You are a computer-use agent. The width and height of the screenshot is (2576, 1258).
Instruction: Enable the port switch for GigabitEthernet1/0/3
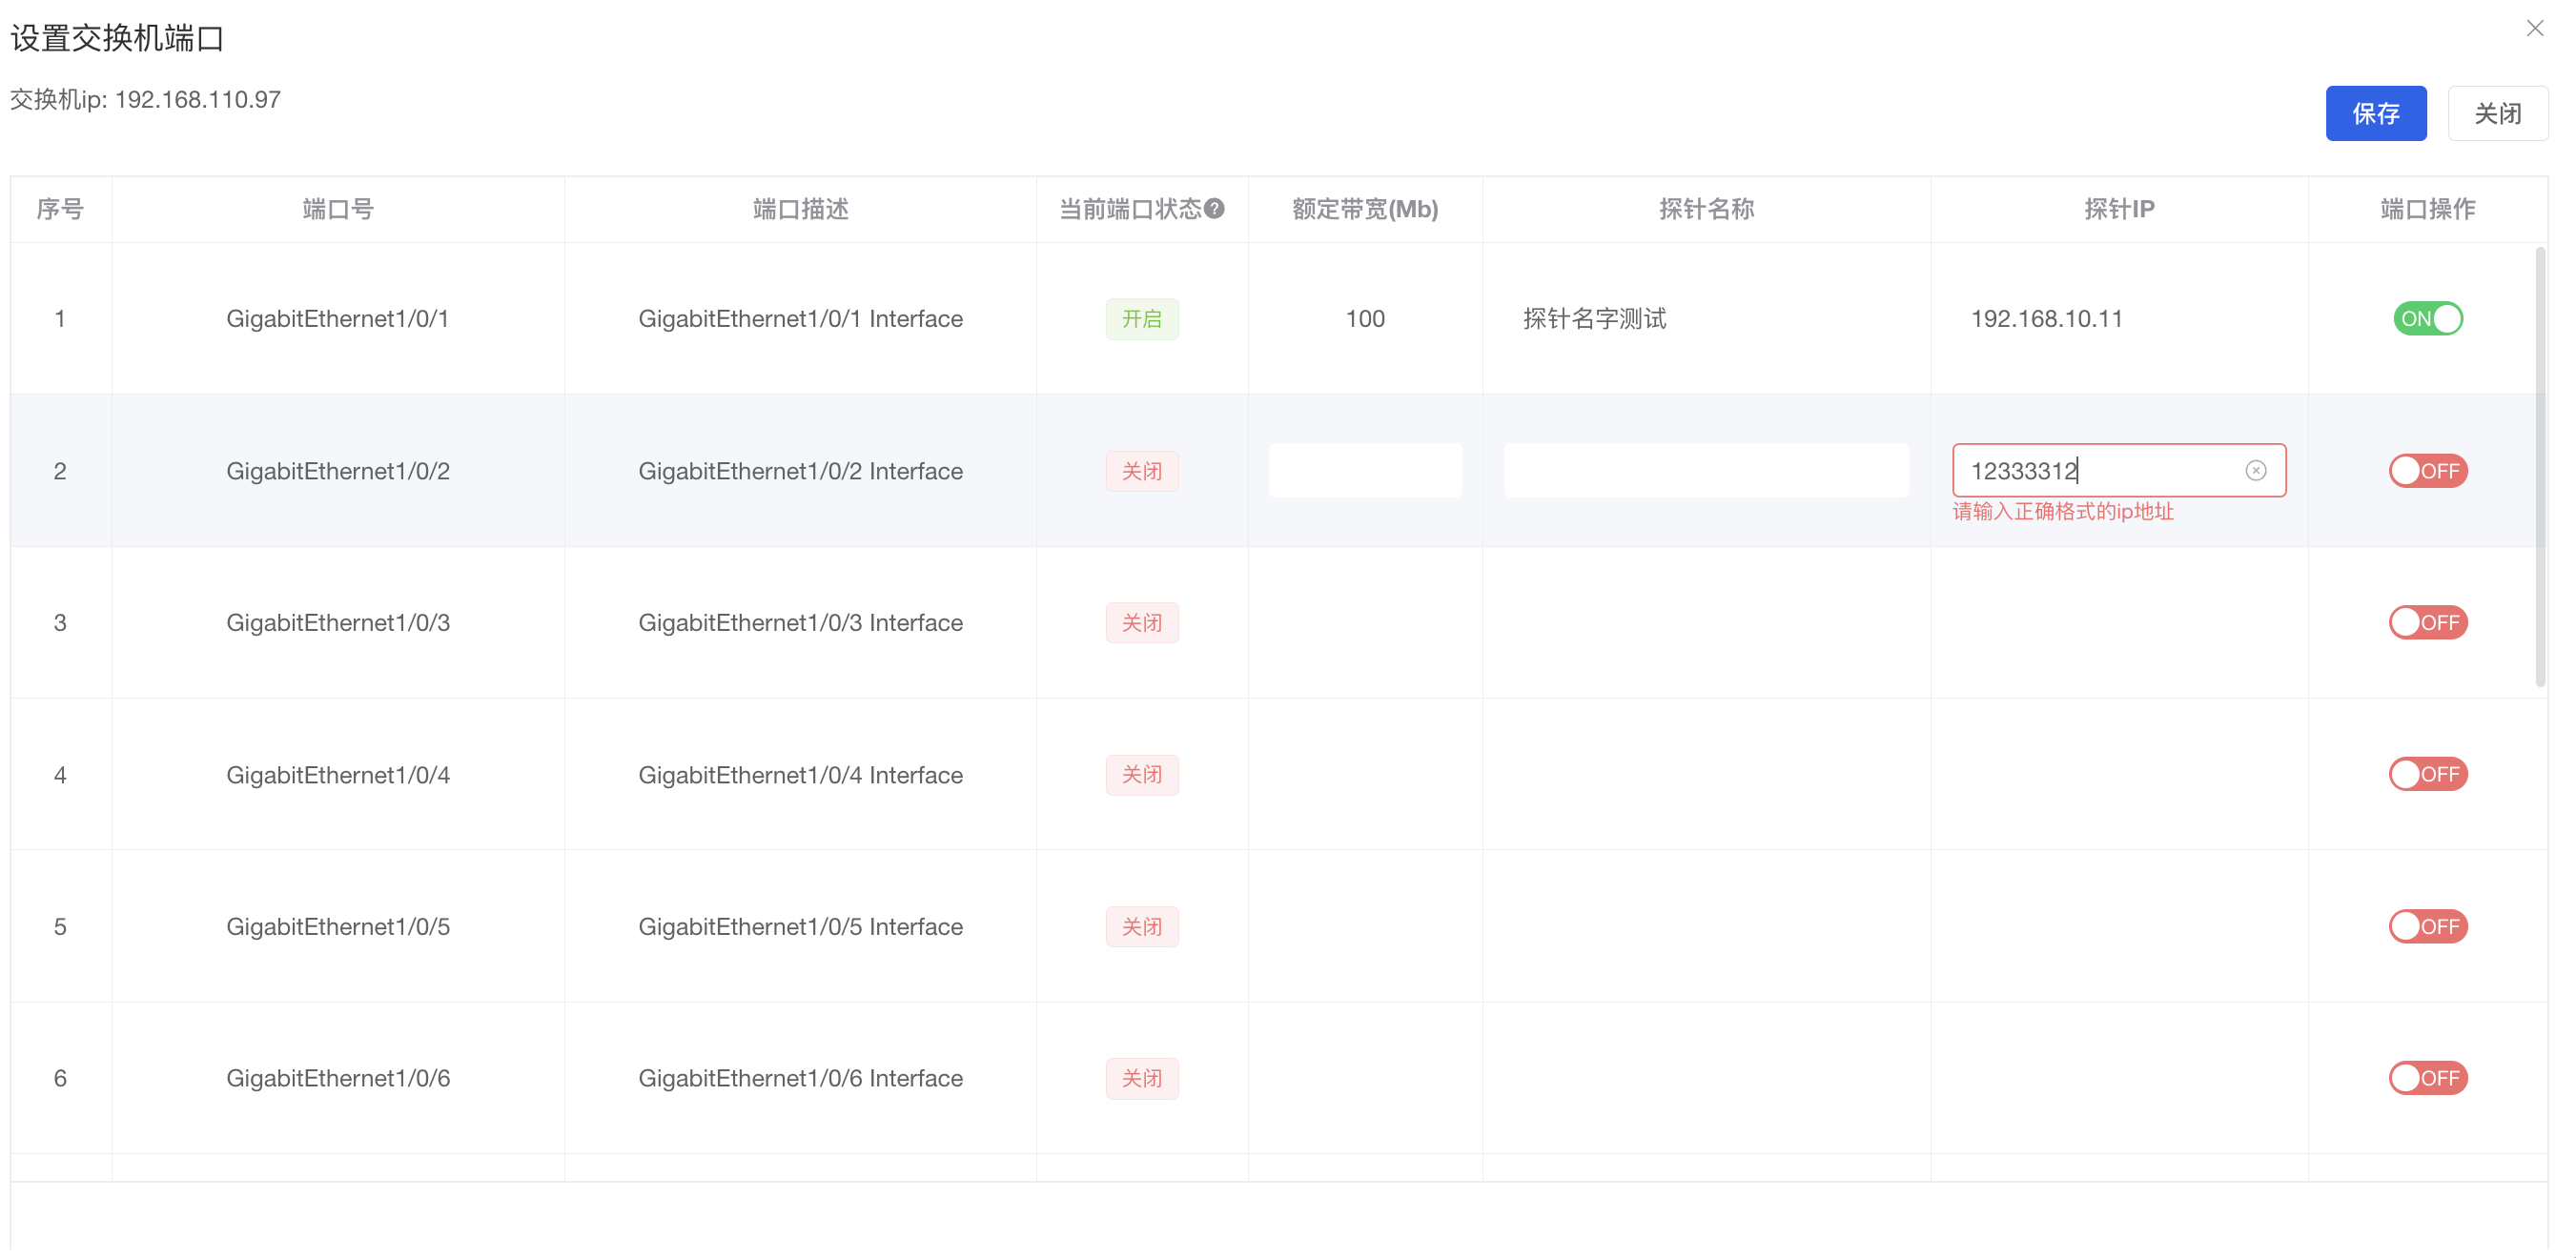coord(2427,623)
